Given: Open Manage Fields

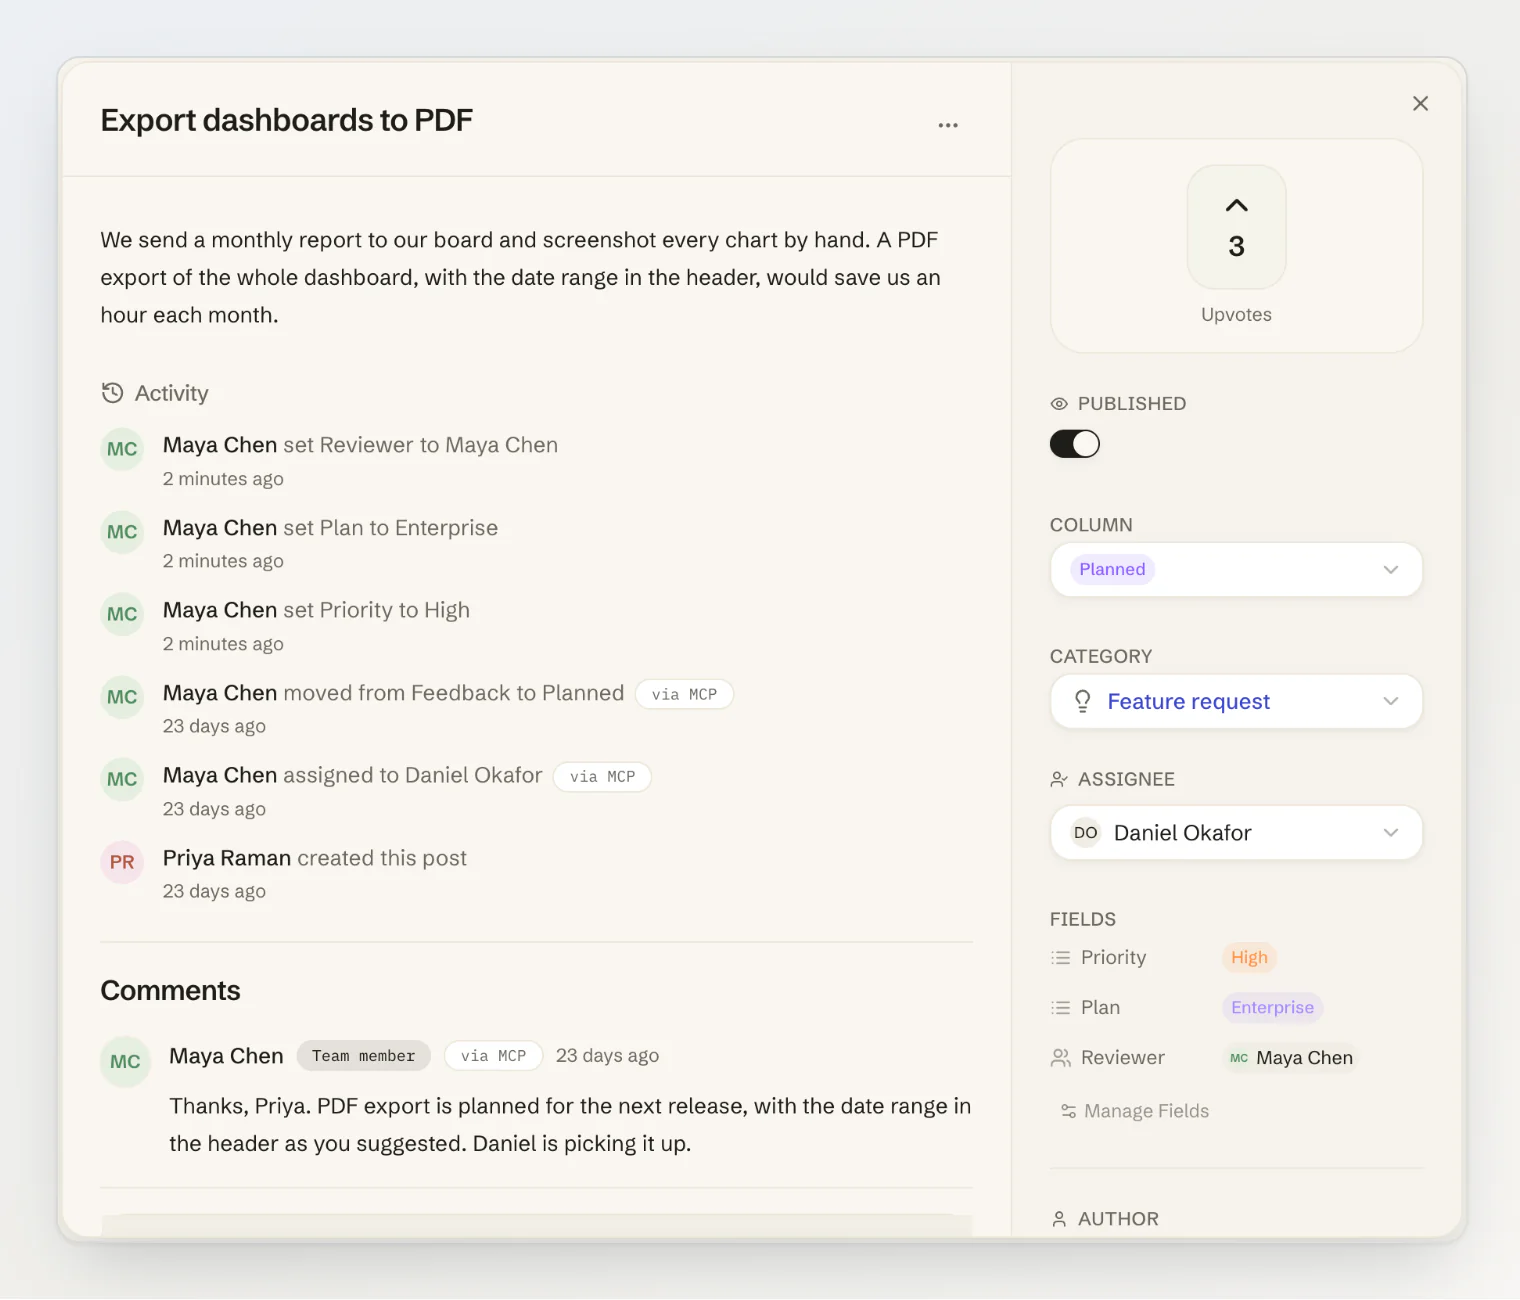Looking at the screenshot, I should [x=1134, y=1111].
